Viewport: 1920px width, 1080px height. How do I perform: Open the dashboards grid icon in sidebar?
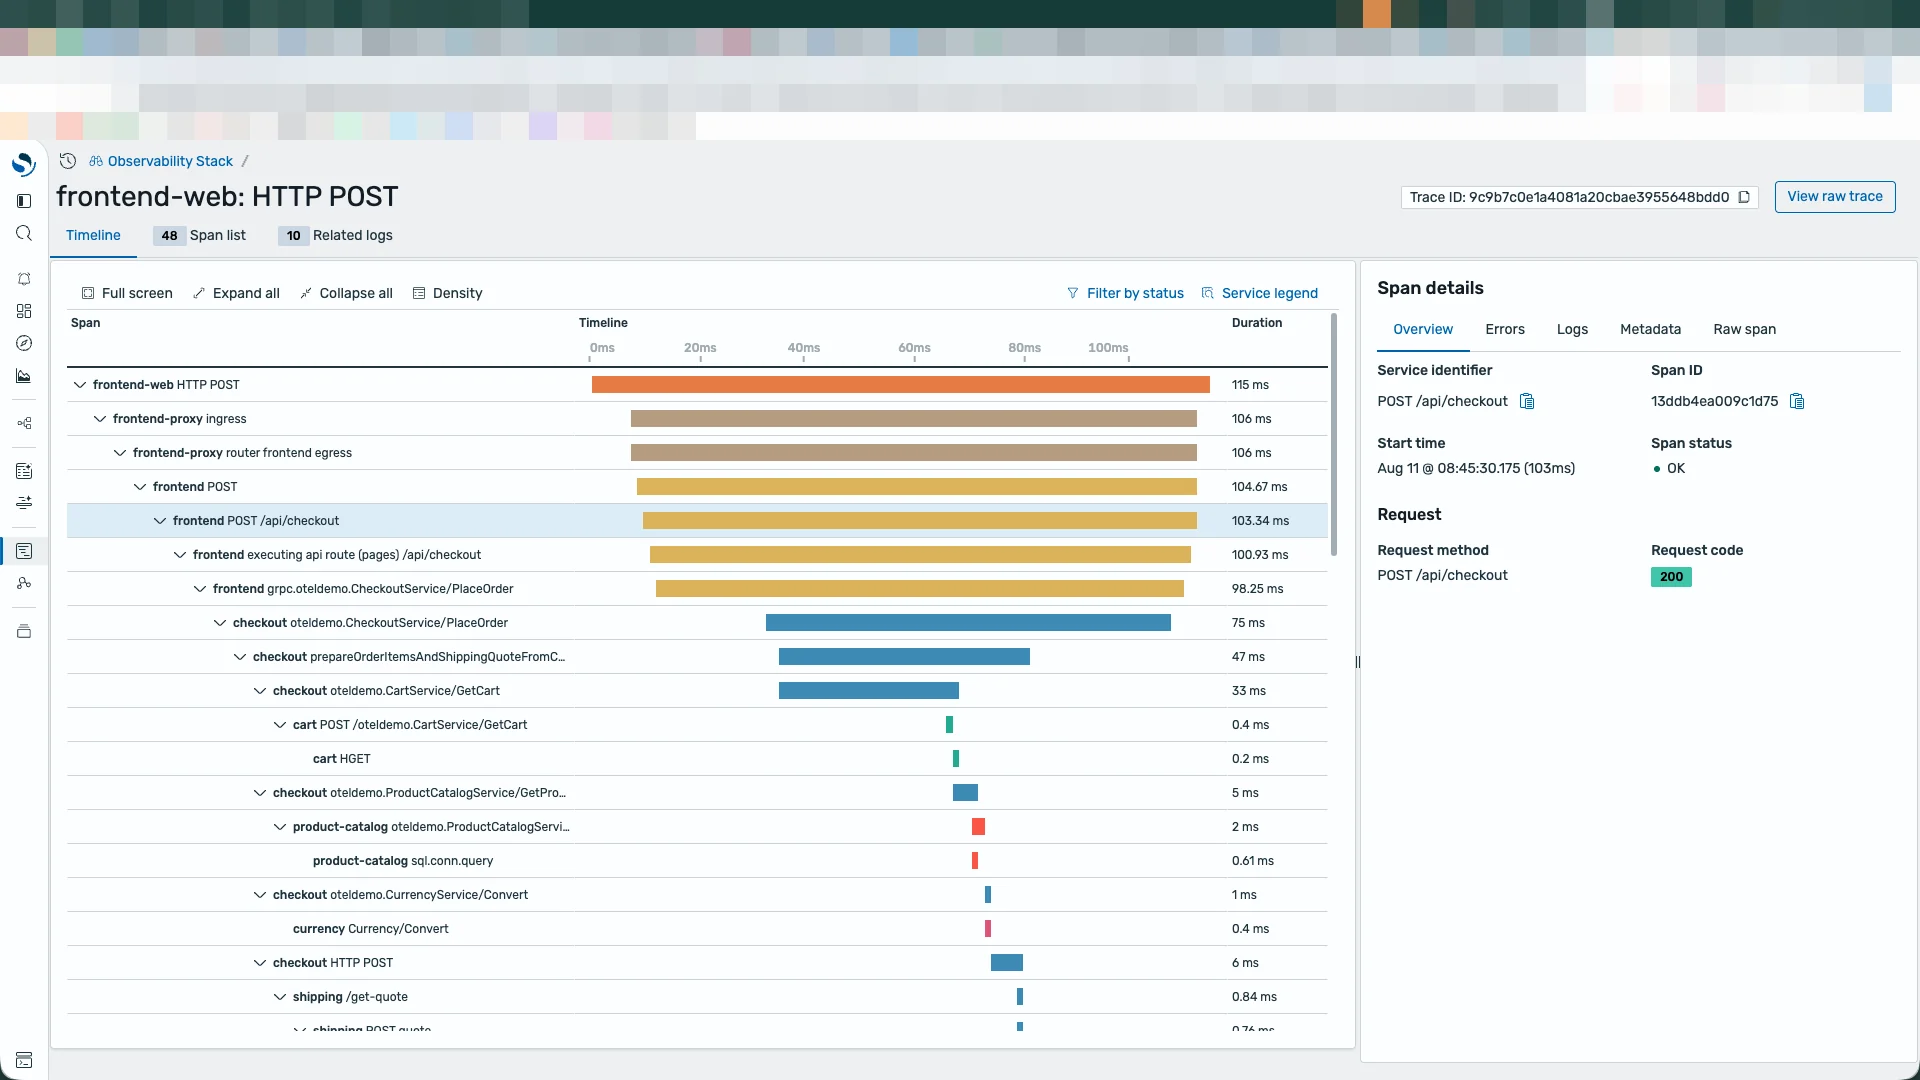24,311
